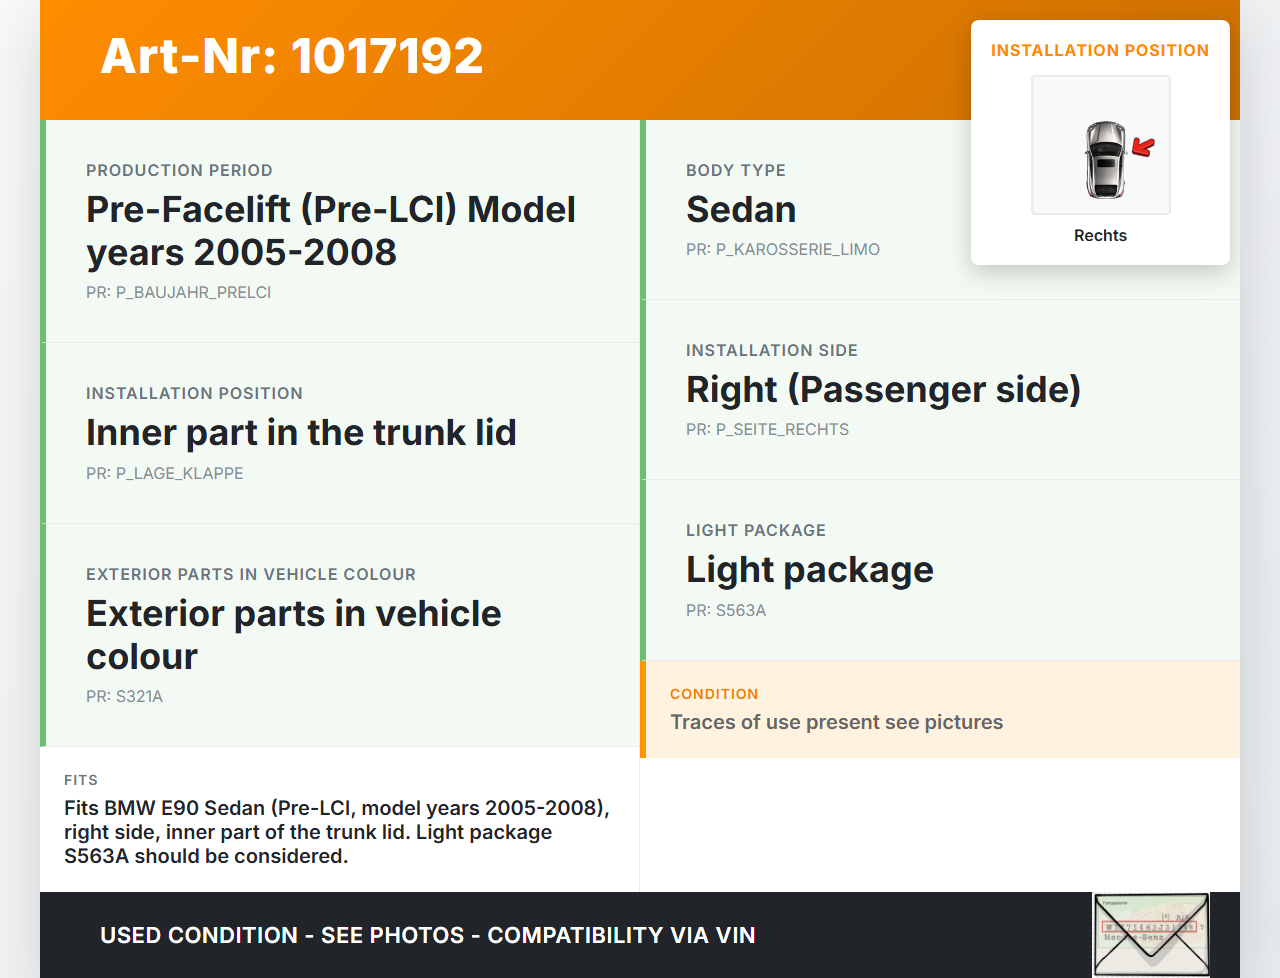Click the red arrow beside the car
The width and height of the screenshot is (1280, 978).
[1143, 147]
